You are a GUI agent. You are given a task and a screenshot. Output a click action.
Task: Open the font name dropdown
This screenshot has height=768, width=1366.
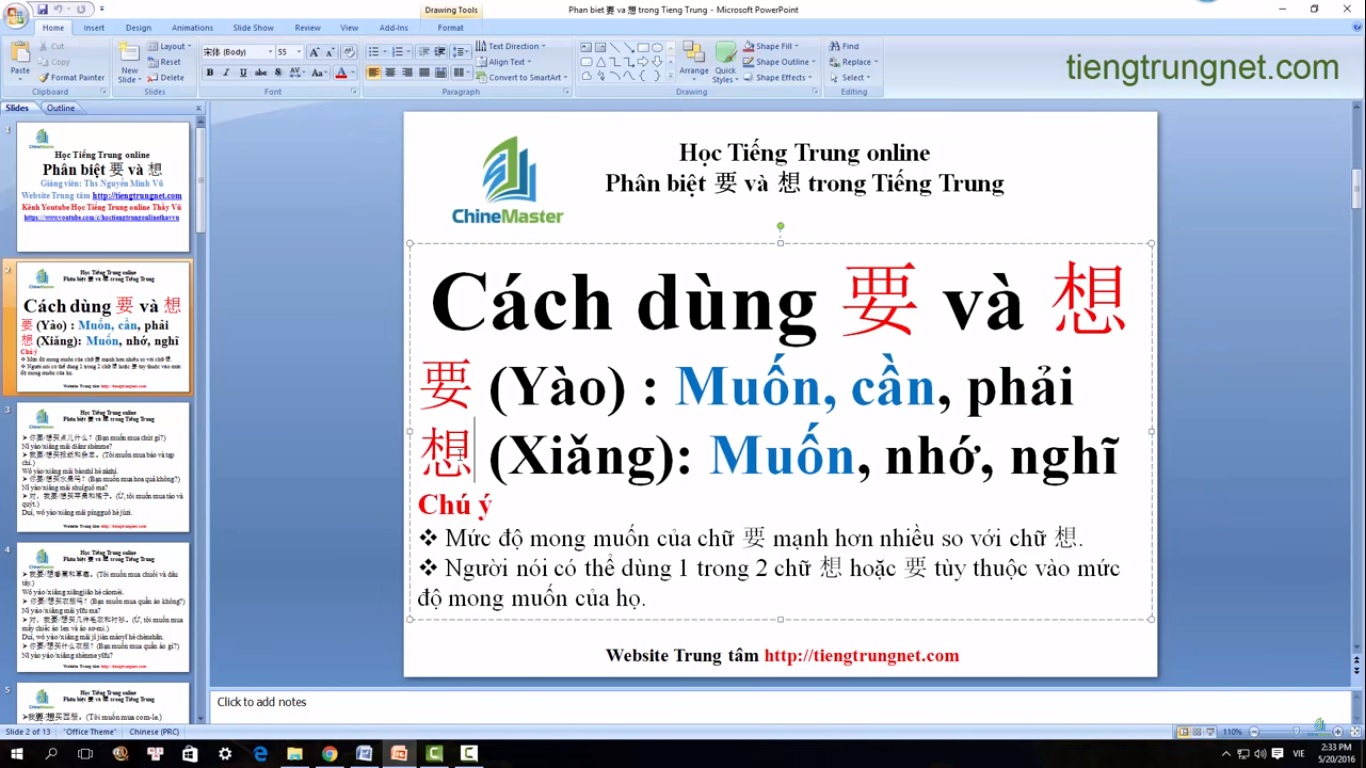[x=269, y=52]
